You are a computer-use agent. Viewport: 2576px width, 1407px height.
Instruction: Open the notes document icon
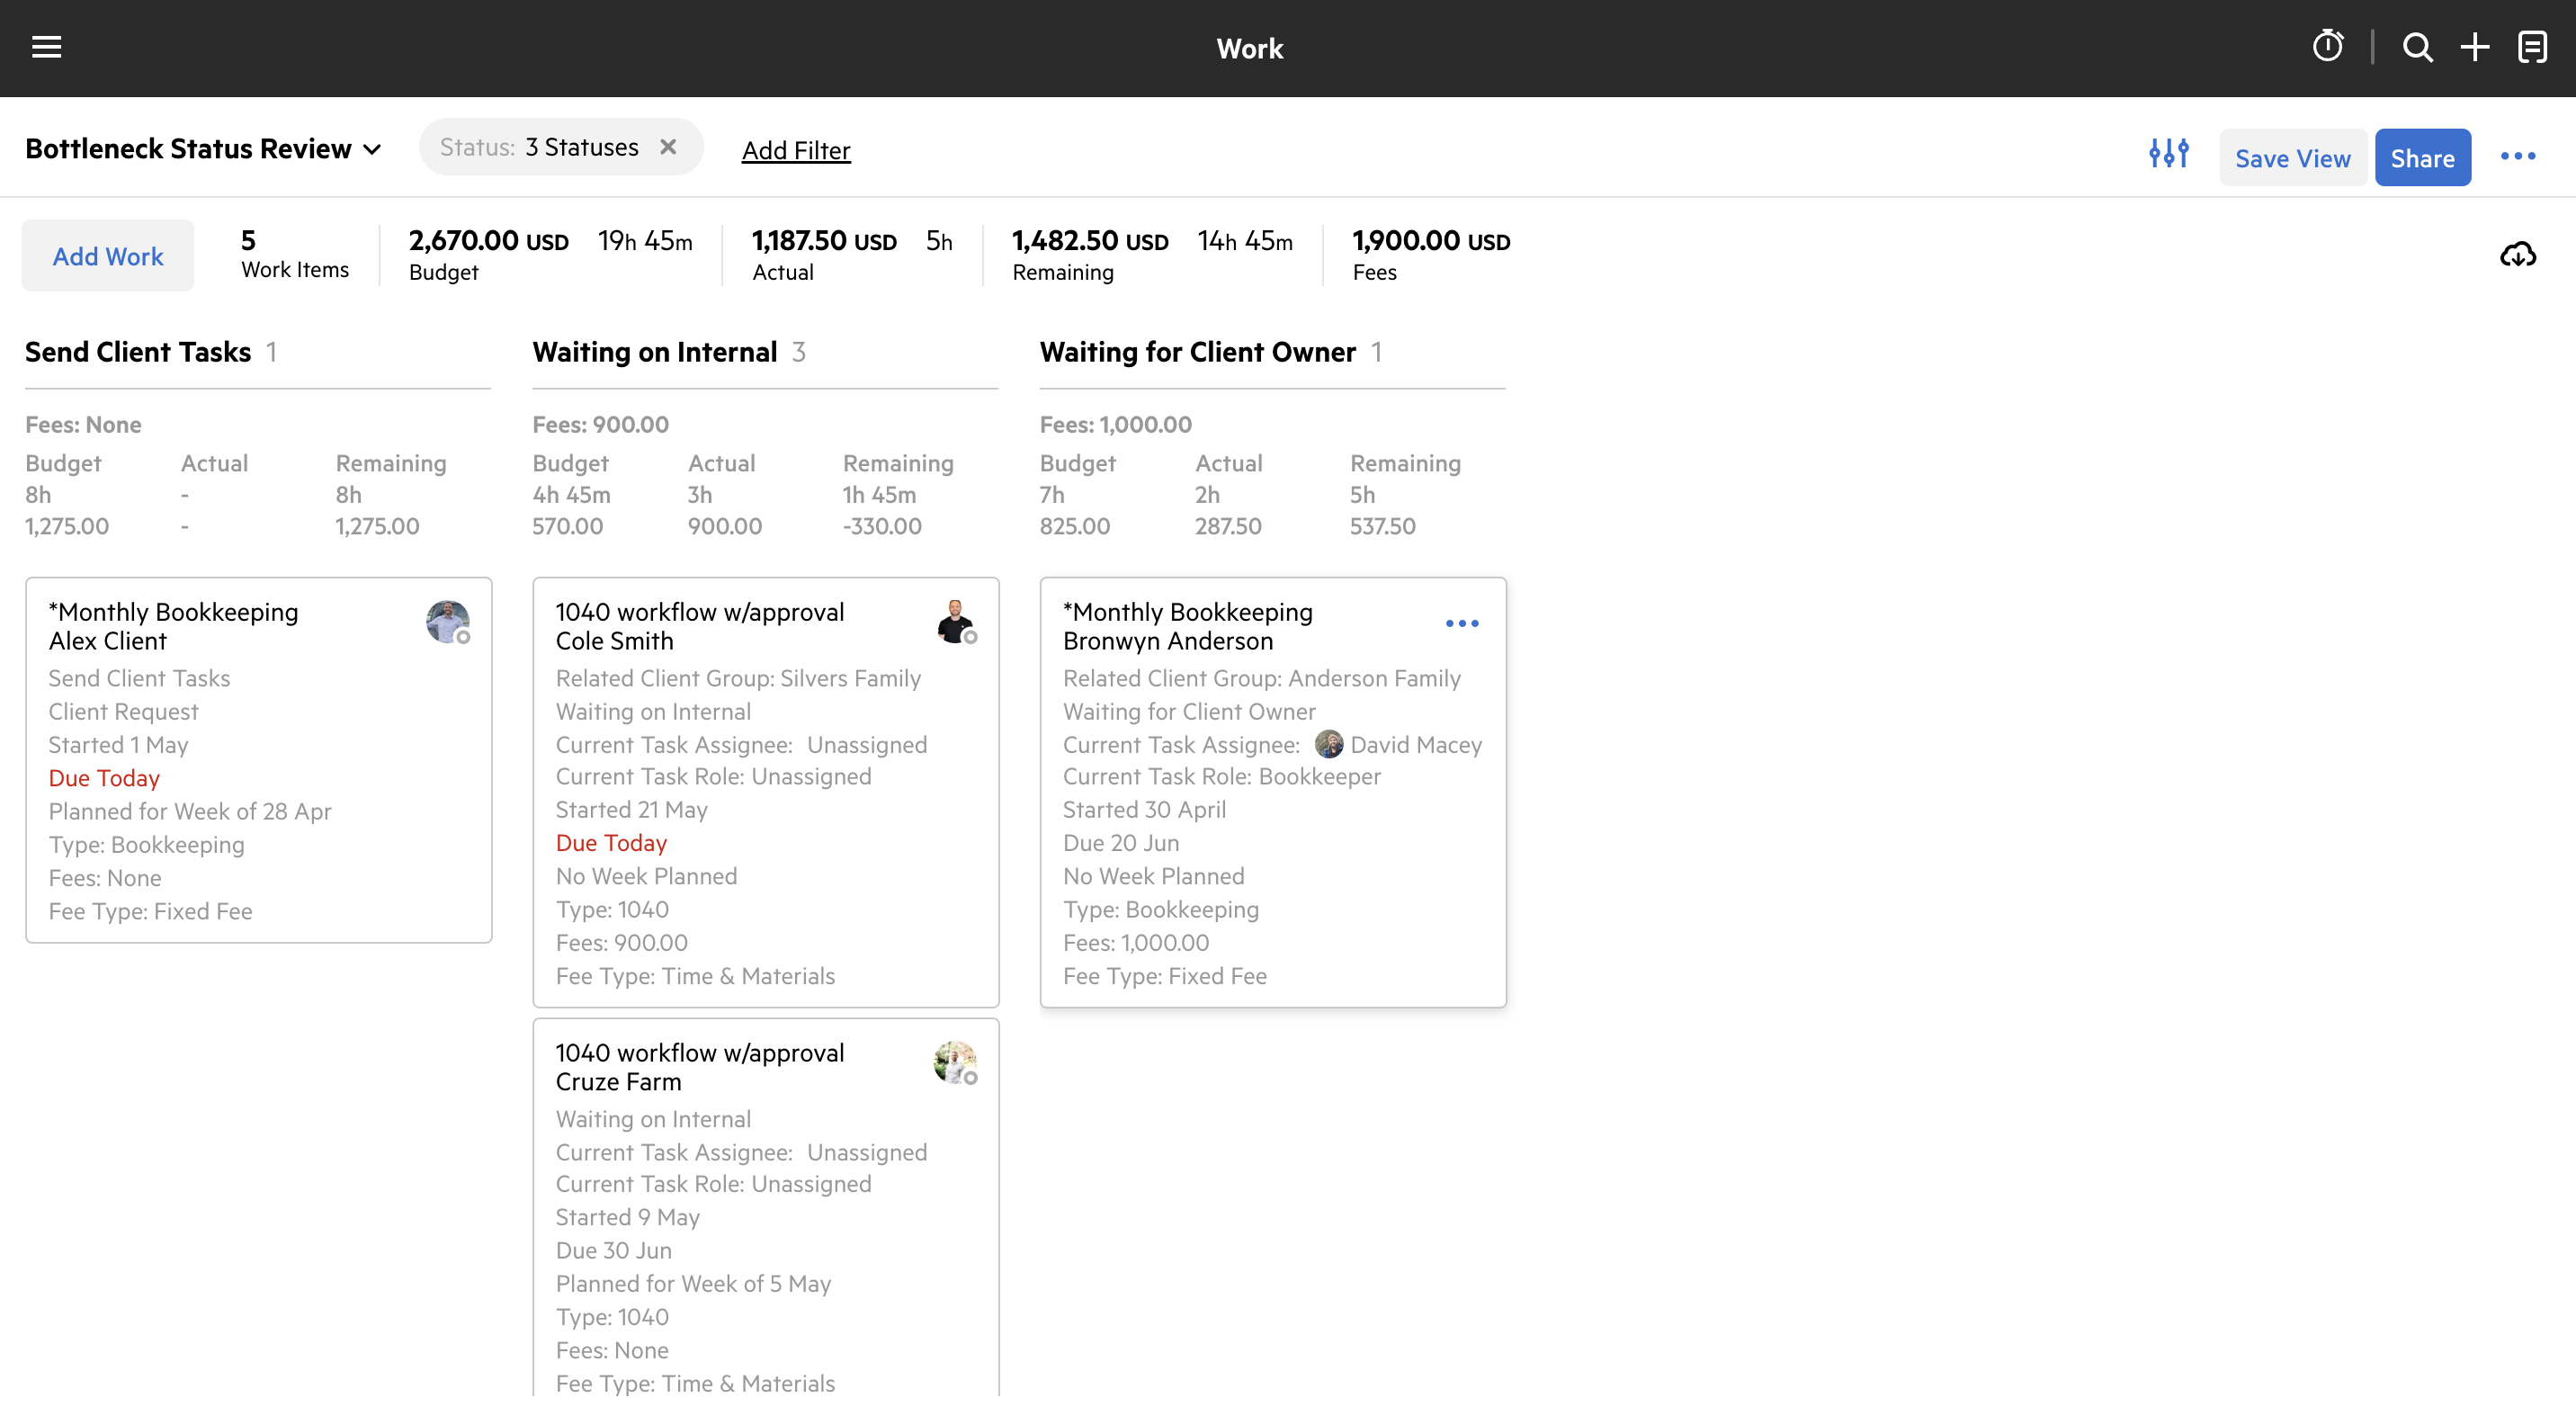pos(2532,47)
